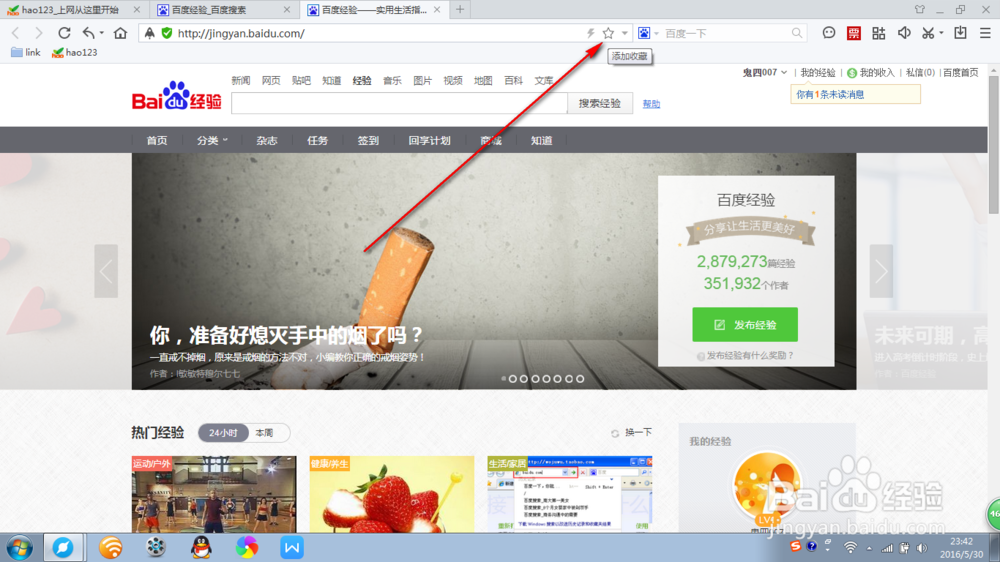
Task: Click the skin shirt icon in title bar
Action: click(x=920, y=10)
